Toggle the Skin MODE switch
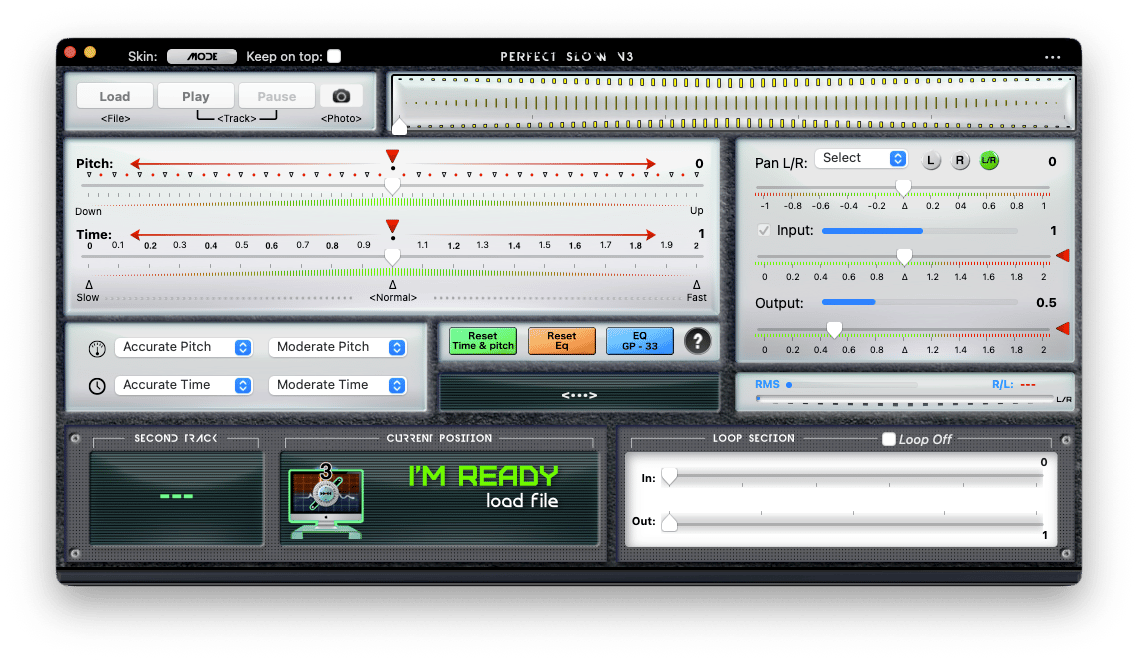1138x660 pixels. click(202, 56)
